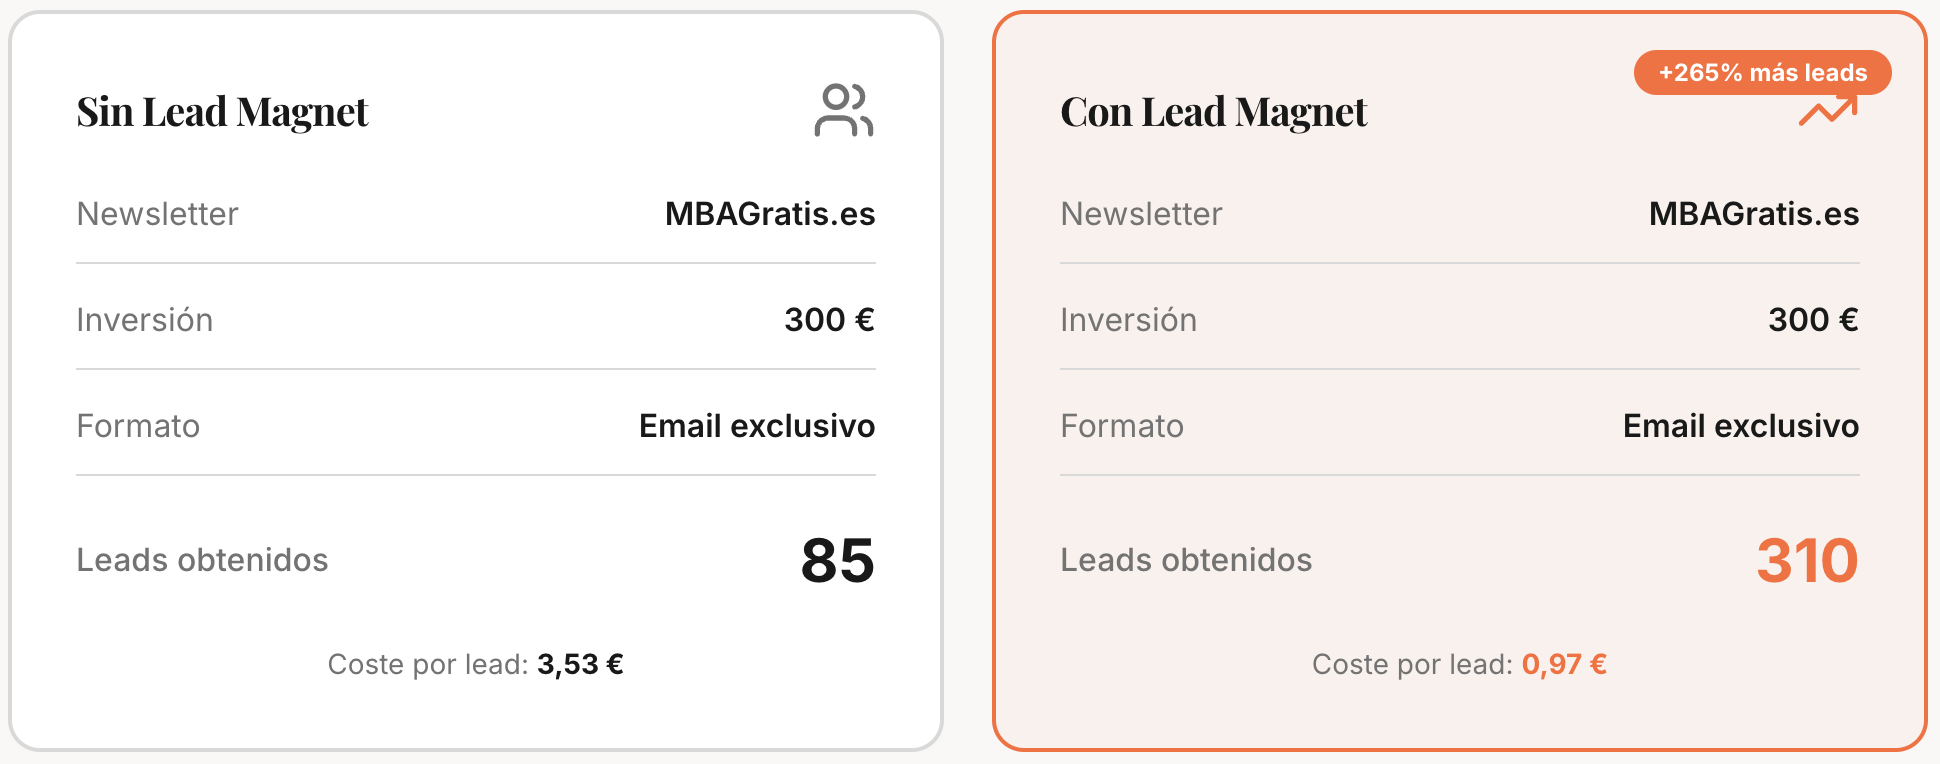Click MBAGratis.es in the Sin Lead Magnet card
The image size is (1940, 764).
(770, 214)
